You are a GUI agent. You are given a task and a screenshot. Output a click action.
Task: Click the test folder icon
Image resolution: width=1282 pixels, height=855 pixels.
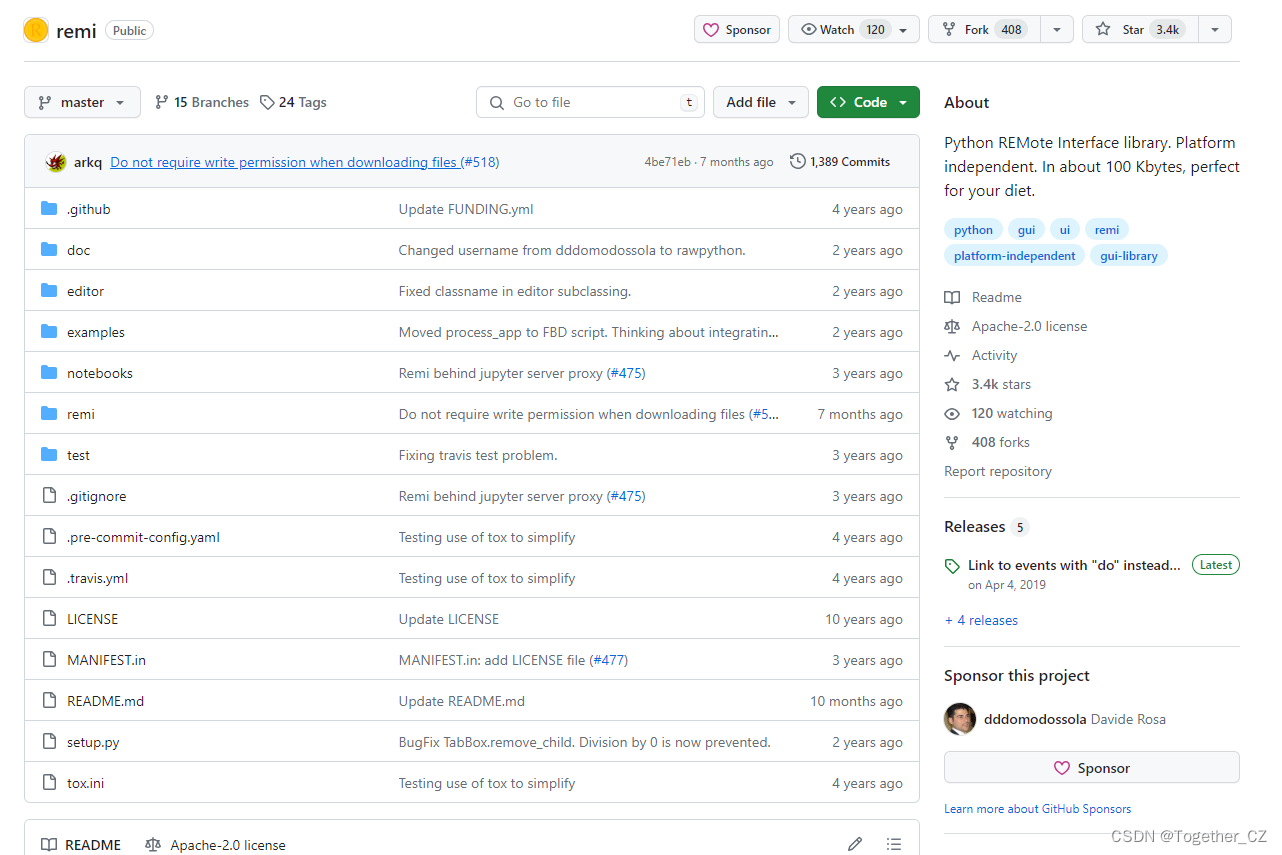click(49, 455)
